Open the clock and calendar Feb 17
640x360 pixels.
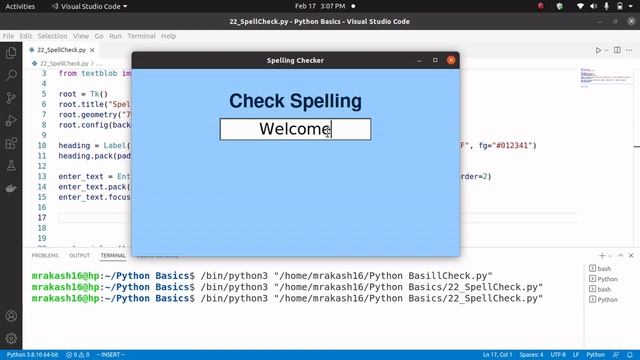(320, 6)
